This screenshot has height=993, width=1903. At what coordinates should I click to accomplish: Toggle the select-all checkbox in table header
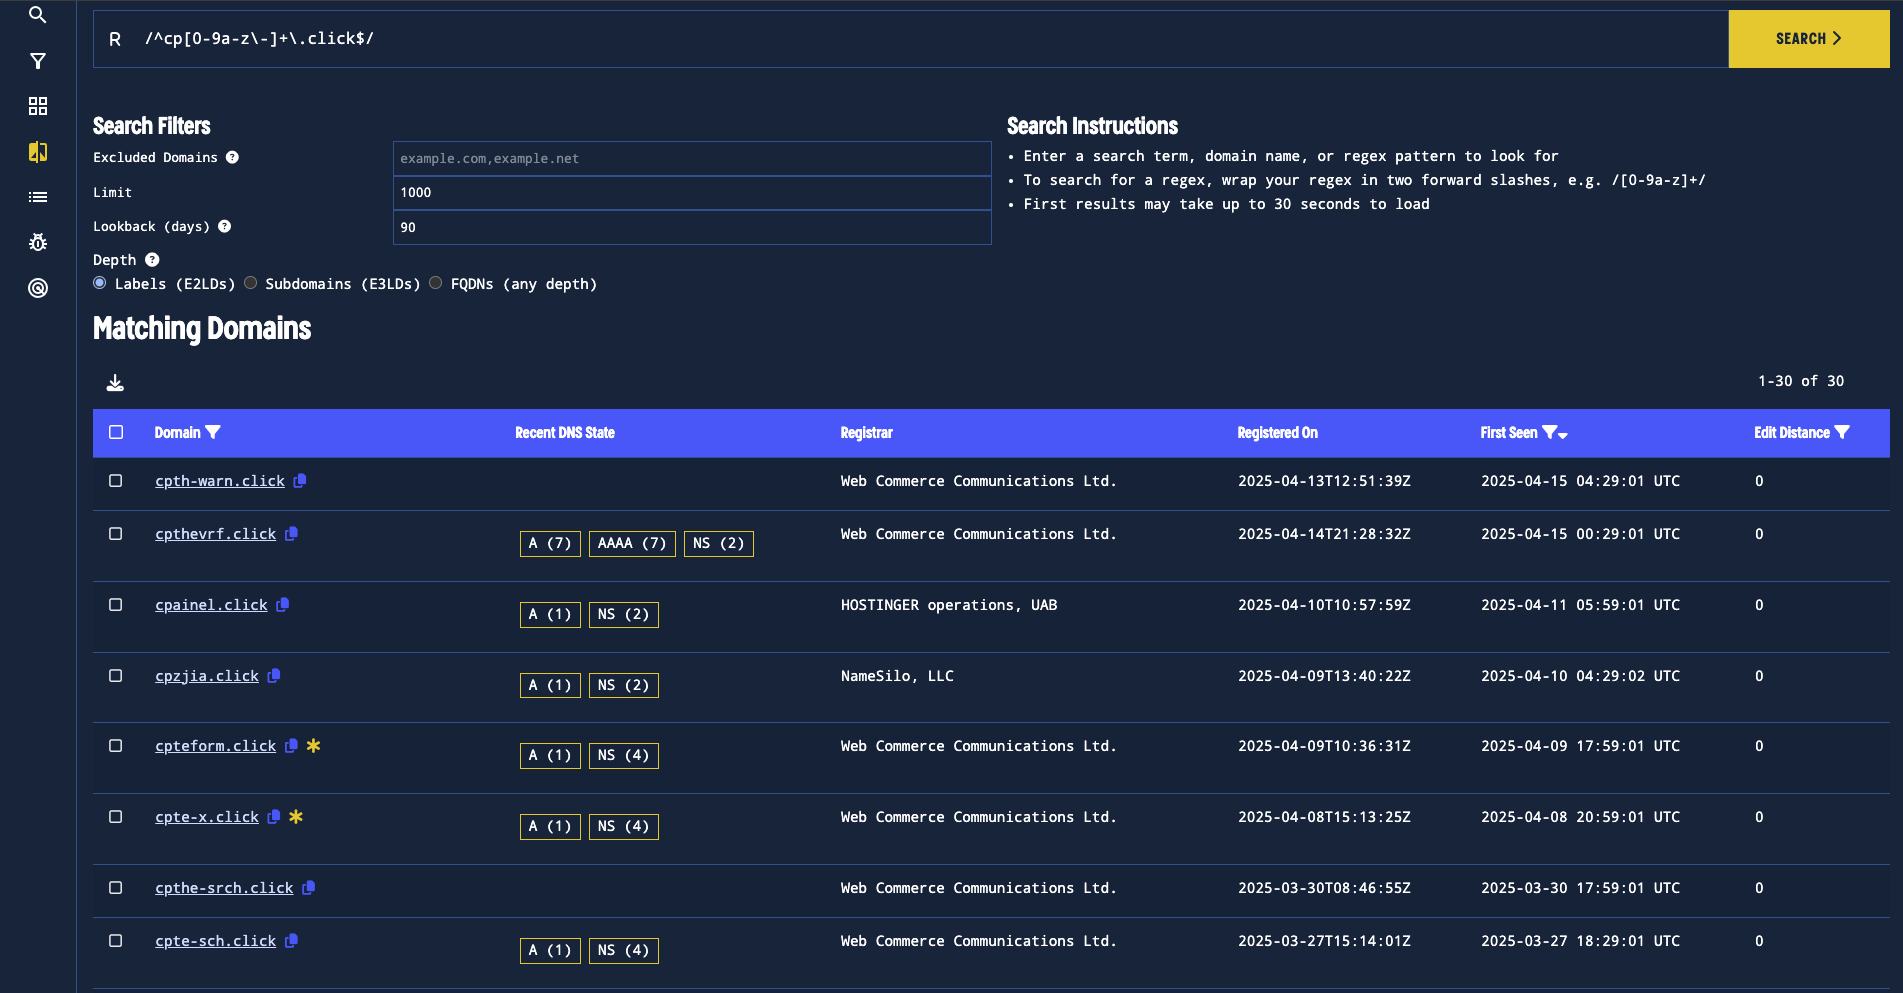[x=116, y=432]
